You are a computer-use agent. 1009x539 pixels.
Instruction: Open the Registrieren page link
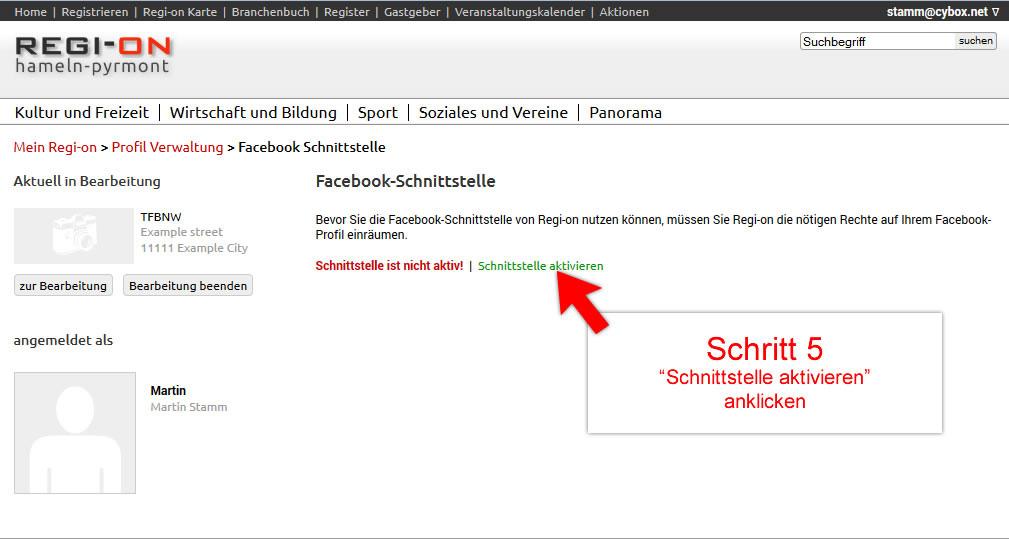95,12
